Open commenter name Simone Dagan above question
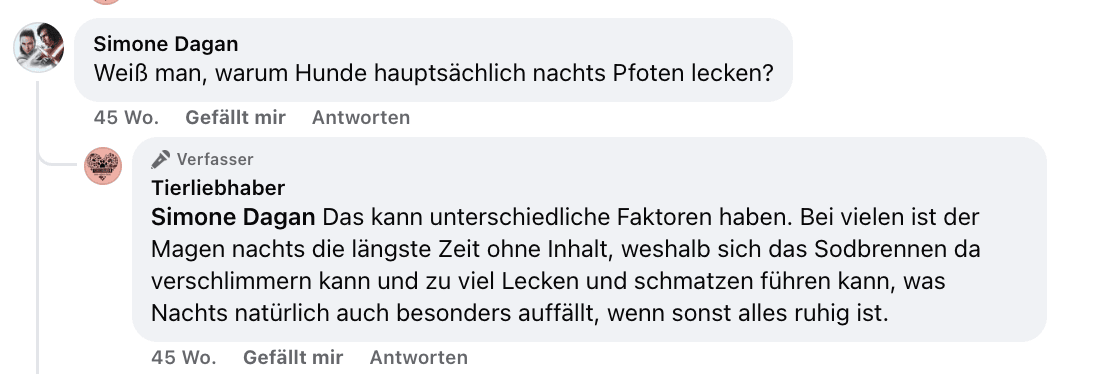 (x=166, y=44)
